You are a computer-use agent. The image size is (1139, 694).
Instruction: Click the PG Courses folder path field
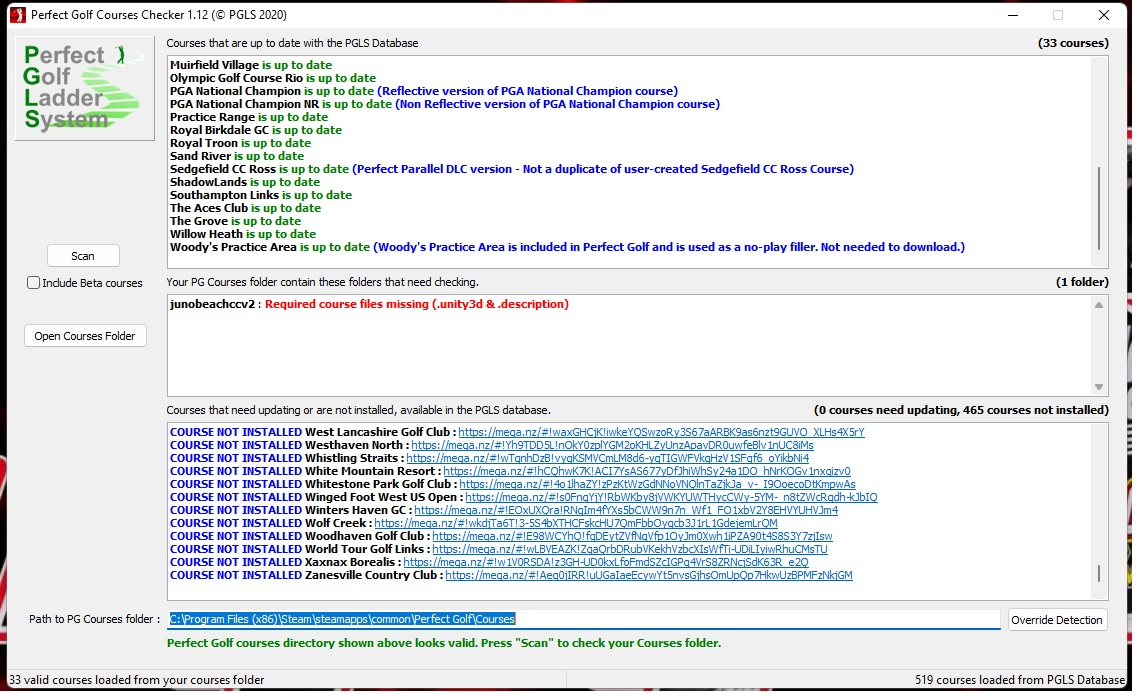584,620
